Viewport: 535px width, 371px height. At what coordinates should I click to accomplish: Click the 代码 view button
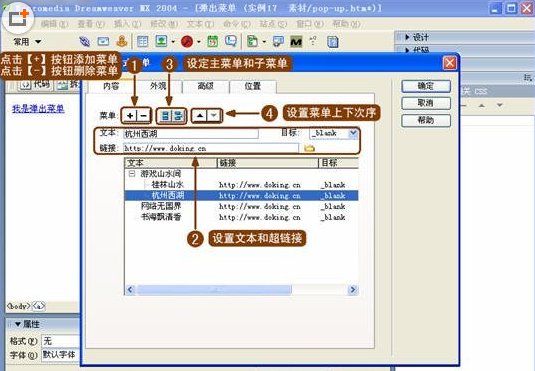35,84
